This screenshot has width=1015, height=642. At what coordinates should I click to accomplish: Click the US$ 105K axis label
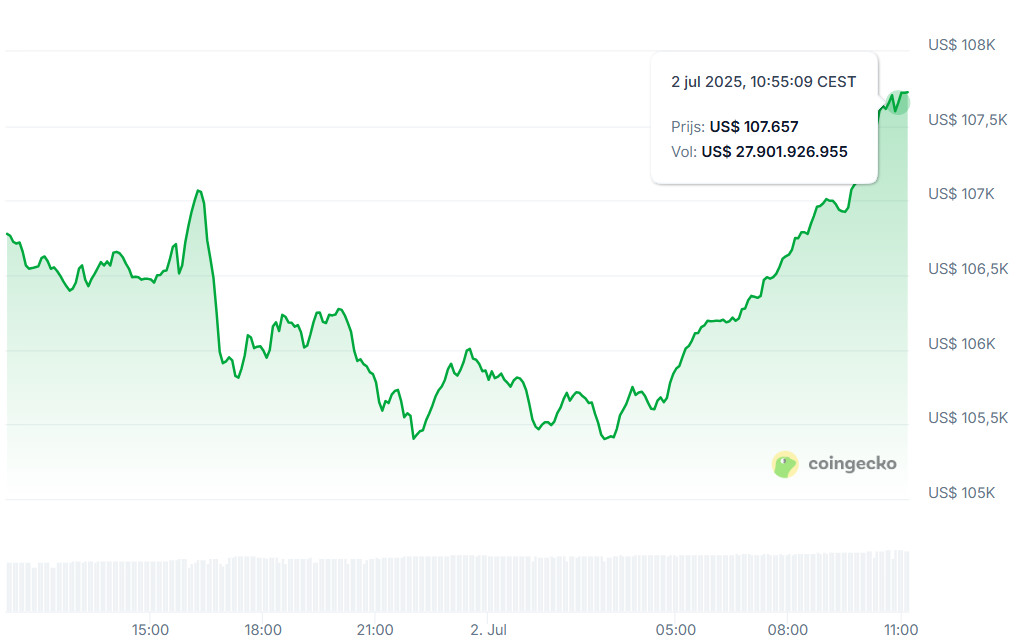point(961,493)
